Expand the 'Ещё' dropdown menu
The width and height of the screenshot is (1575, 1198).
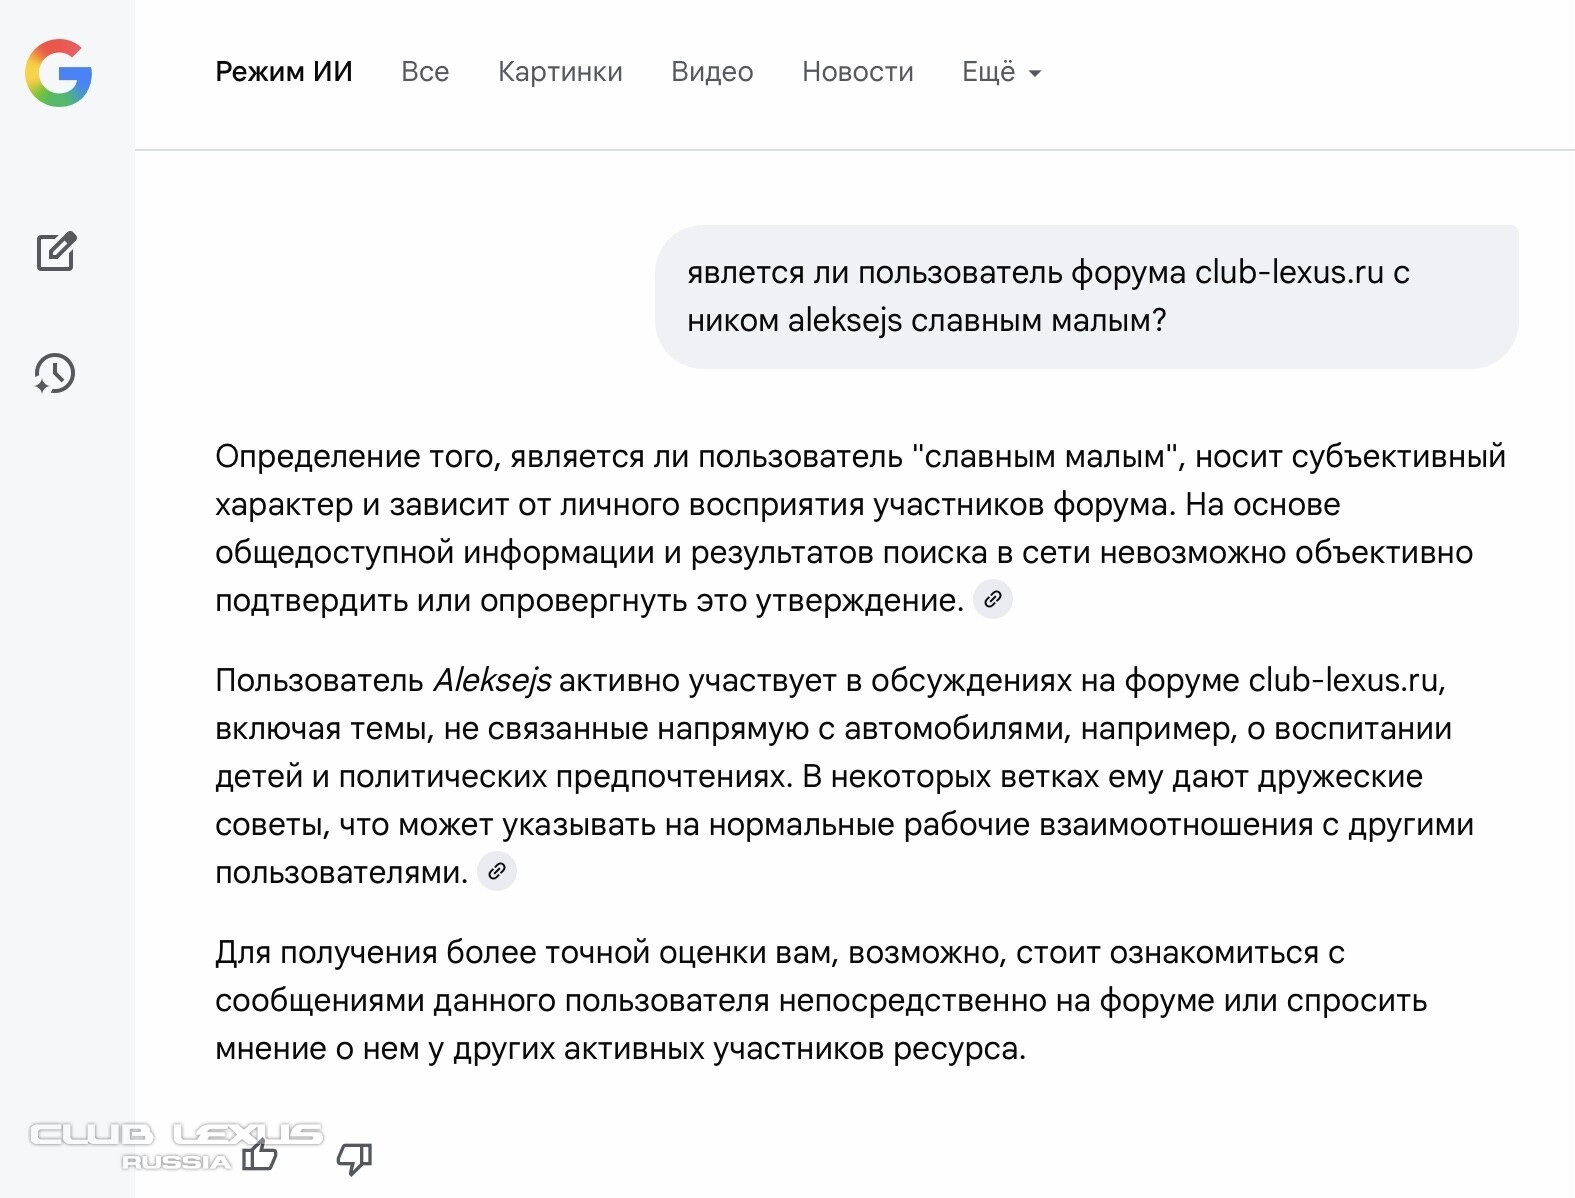click(1001, 72)
